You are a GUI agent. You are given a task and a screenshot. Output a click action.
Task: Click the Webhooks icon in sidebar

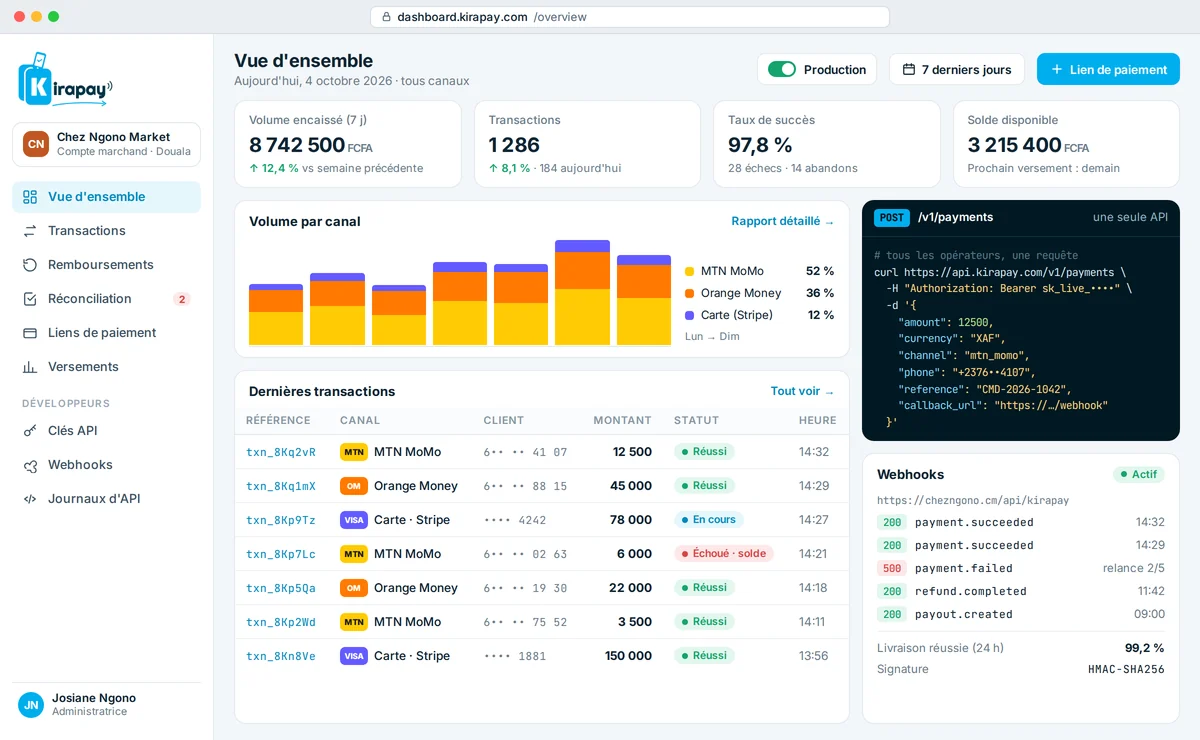pyautogui.click(x=30, y=465)
